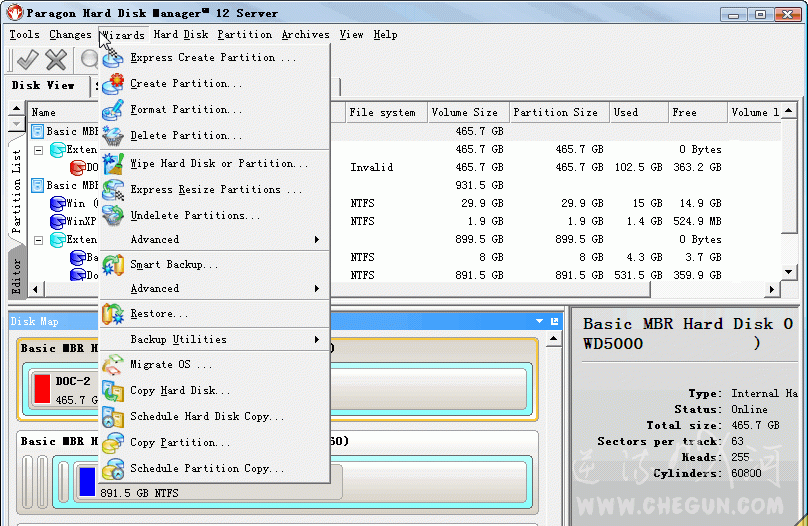Click partition list scrollbar down arrow
The image size is (808, 526).
point(789,272)
